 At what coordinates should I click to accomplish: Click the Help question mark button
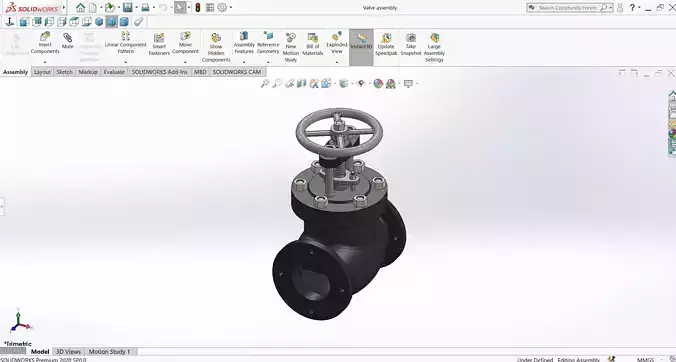pyautogui.click(x=632, y=7)
